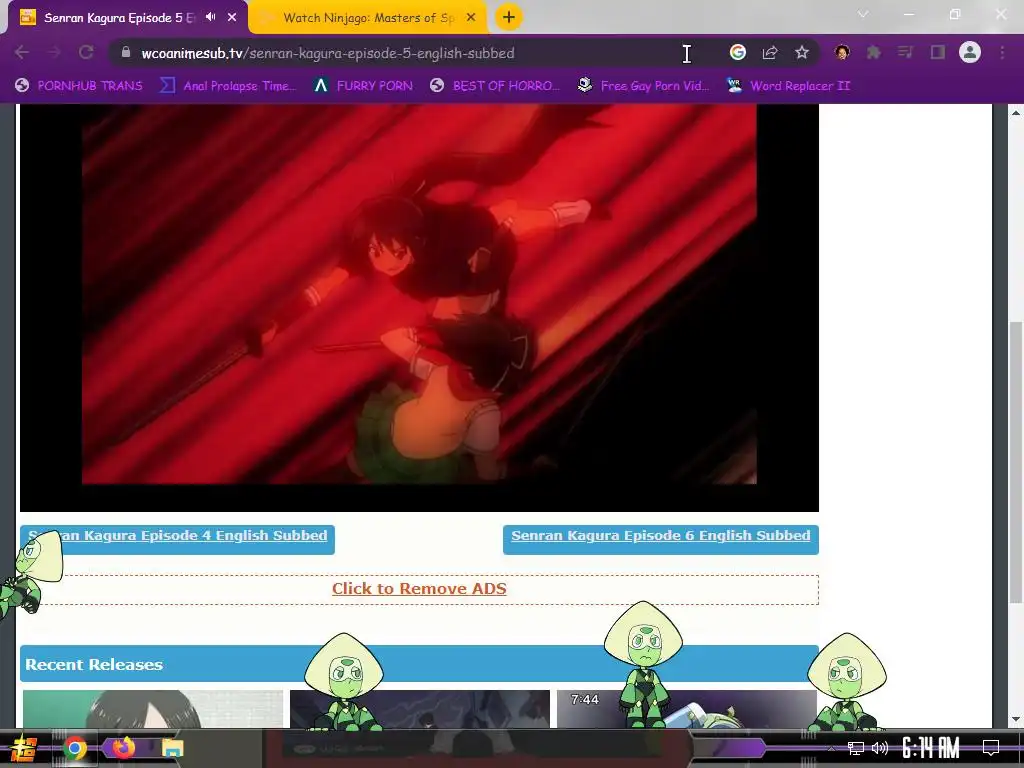Share this page icon
This screenshot has height=768, width=1024.
(770, 52)
